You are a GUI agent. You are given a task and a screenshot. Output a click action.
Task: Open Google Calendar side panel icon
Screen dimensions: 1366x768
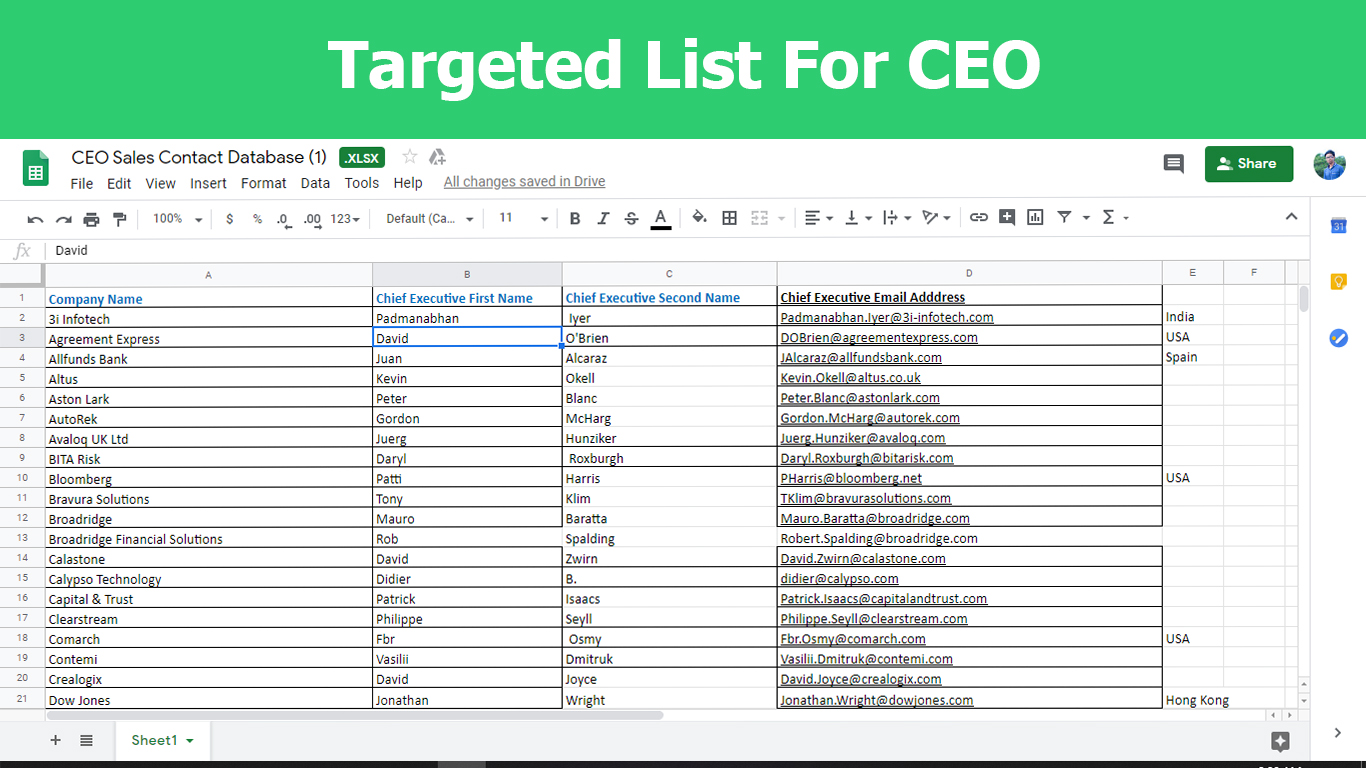(1338, 226)
